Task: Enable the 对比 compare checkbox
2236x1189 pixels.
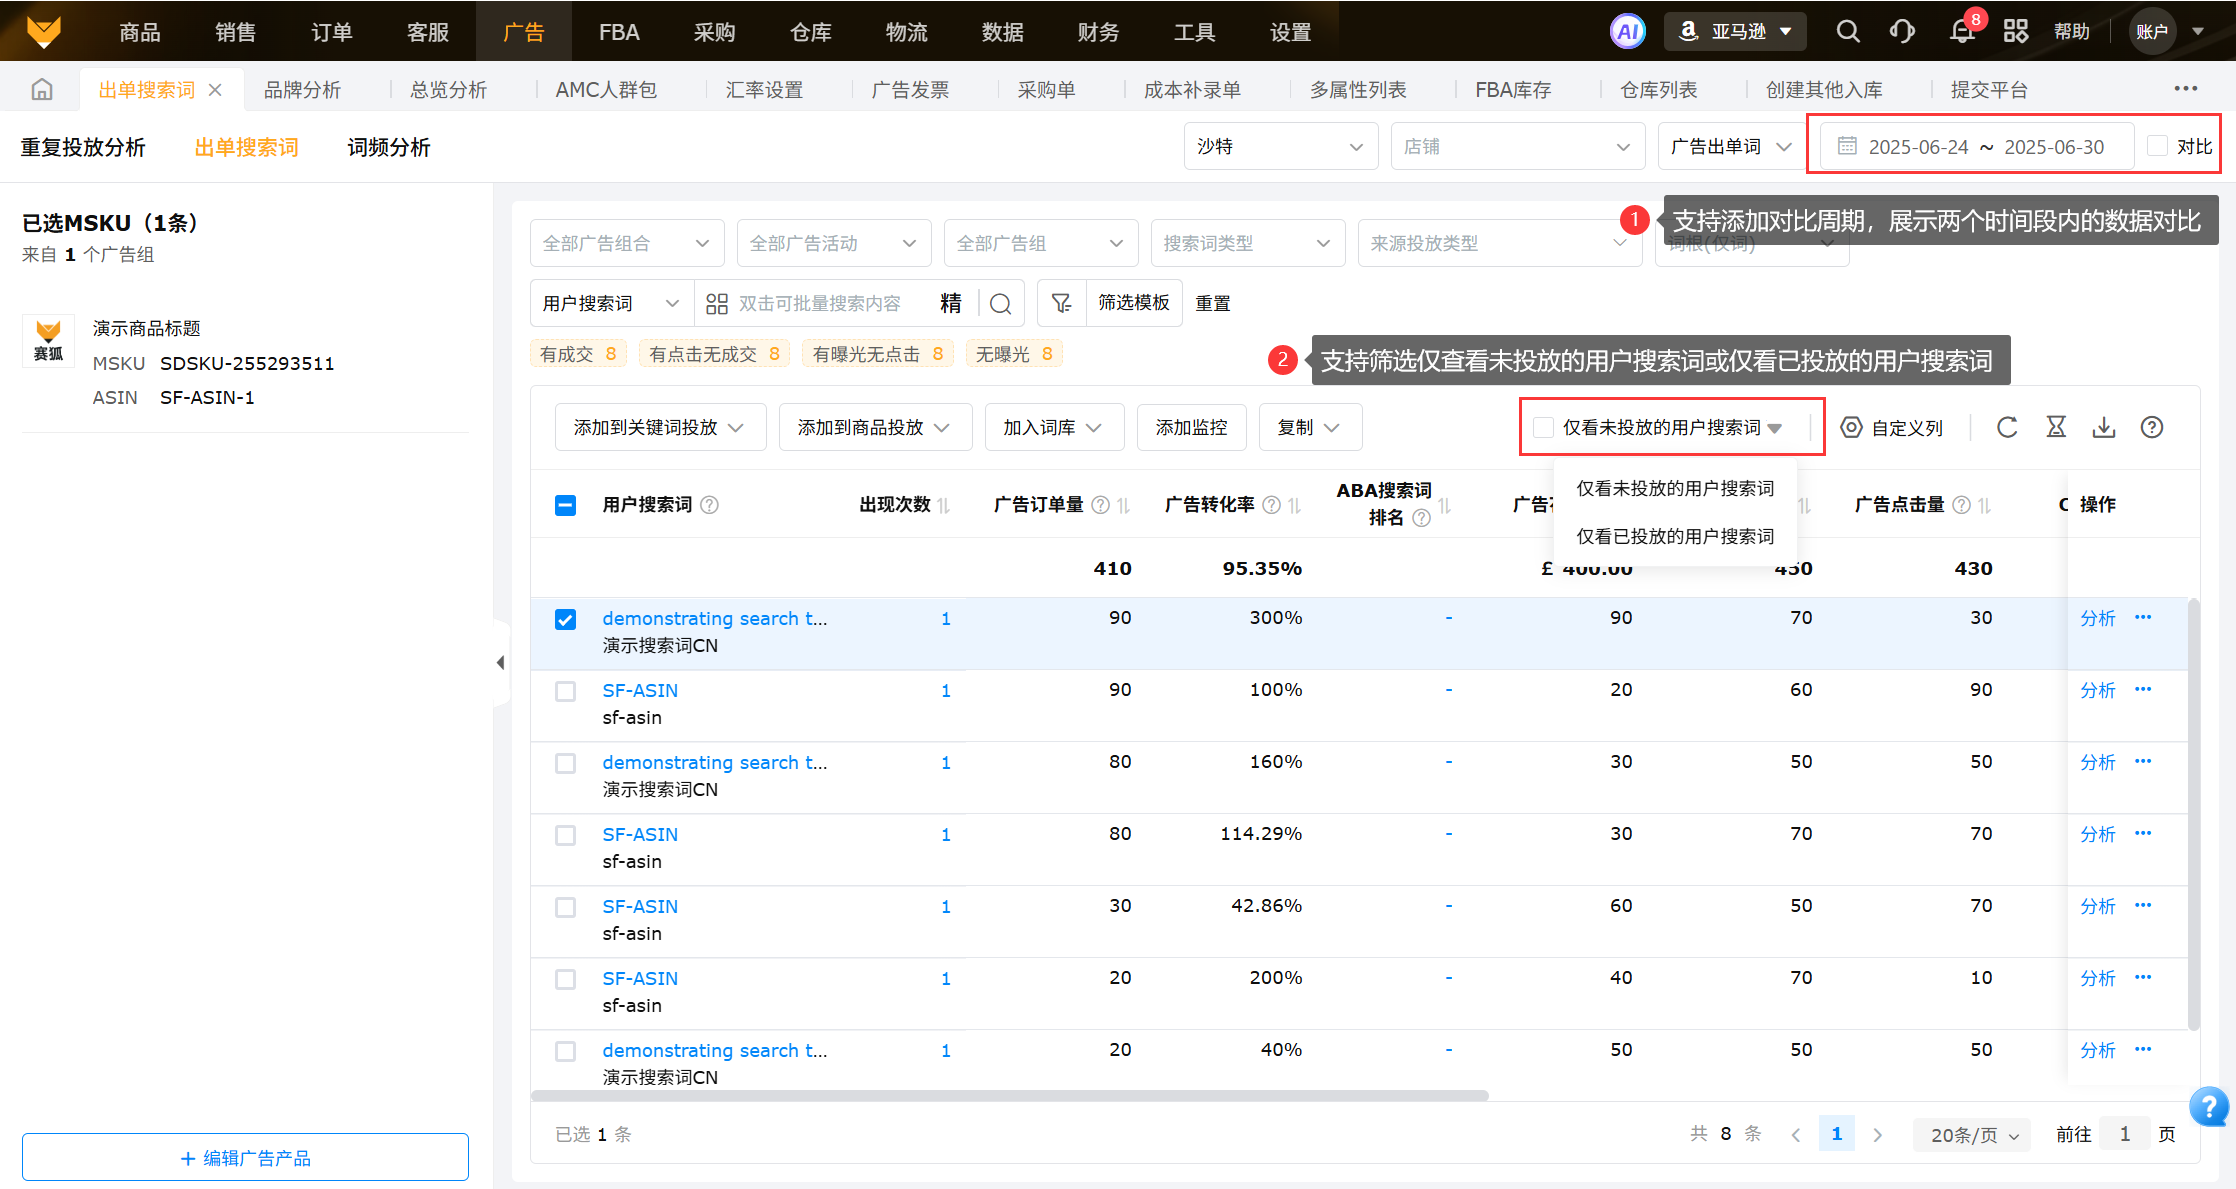Action: coord(2158,146)
